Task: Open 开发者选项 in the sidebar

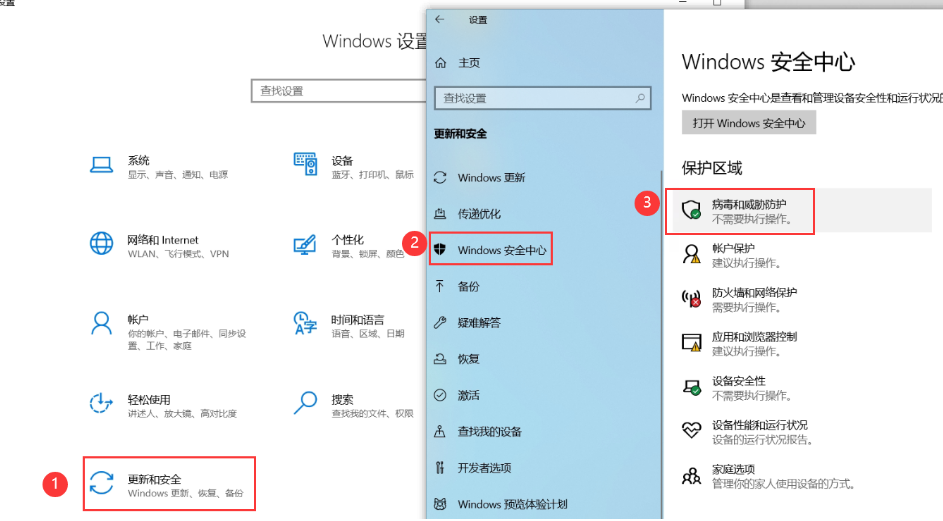Action: pos(484,468)
